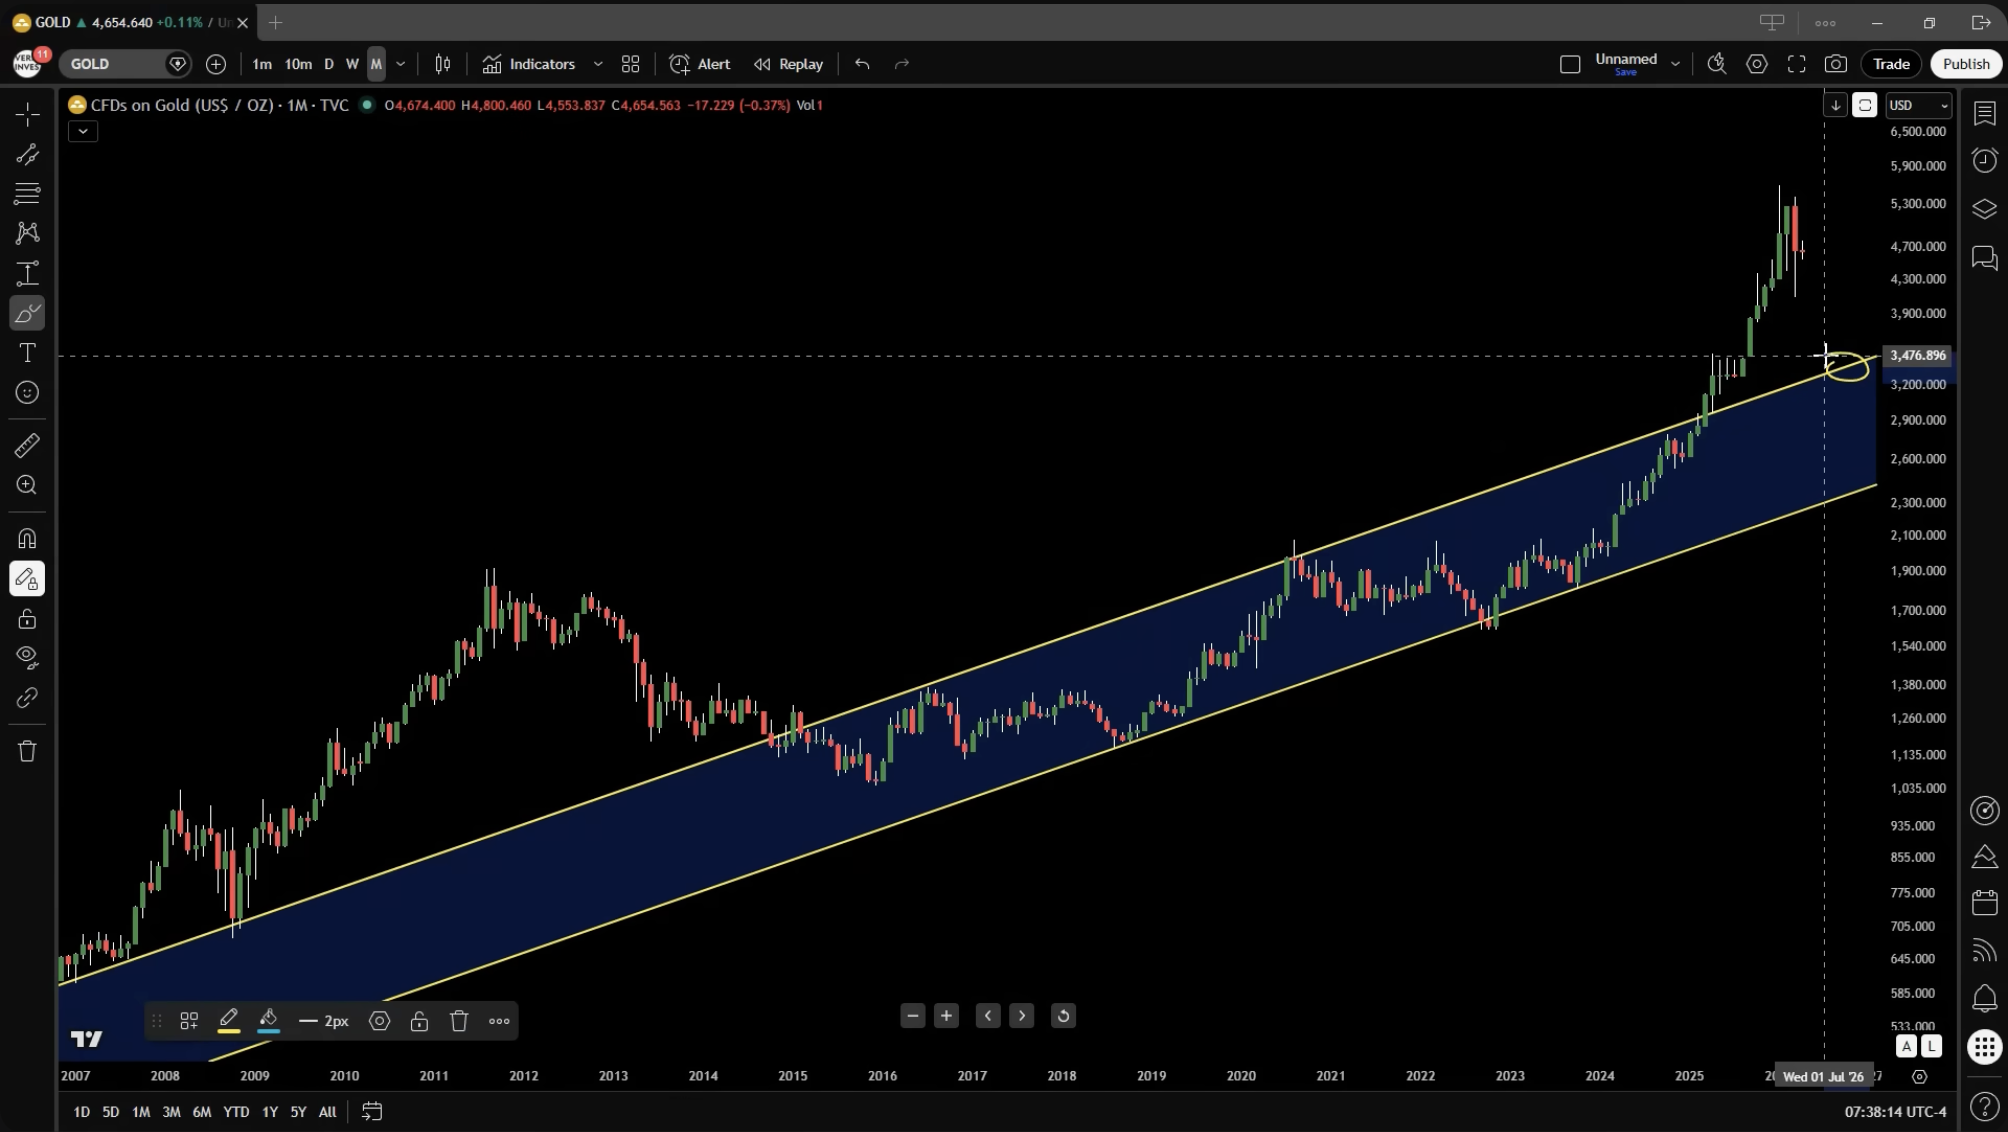Select the YTD date range

236,1111
